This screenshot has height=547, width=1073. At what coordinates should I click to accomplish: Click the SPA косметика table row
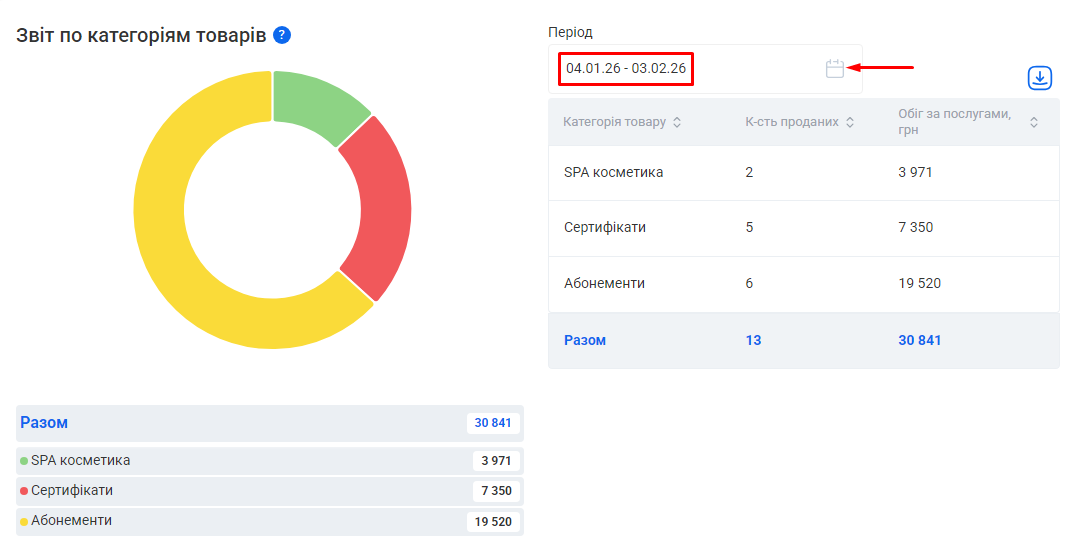coord(803,172)
